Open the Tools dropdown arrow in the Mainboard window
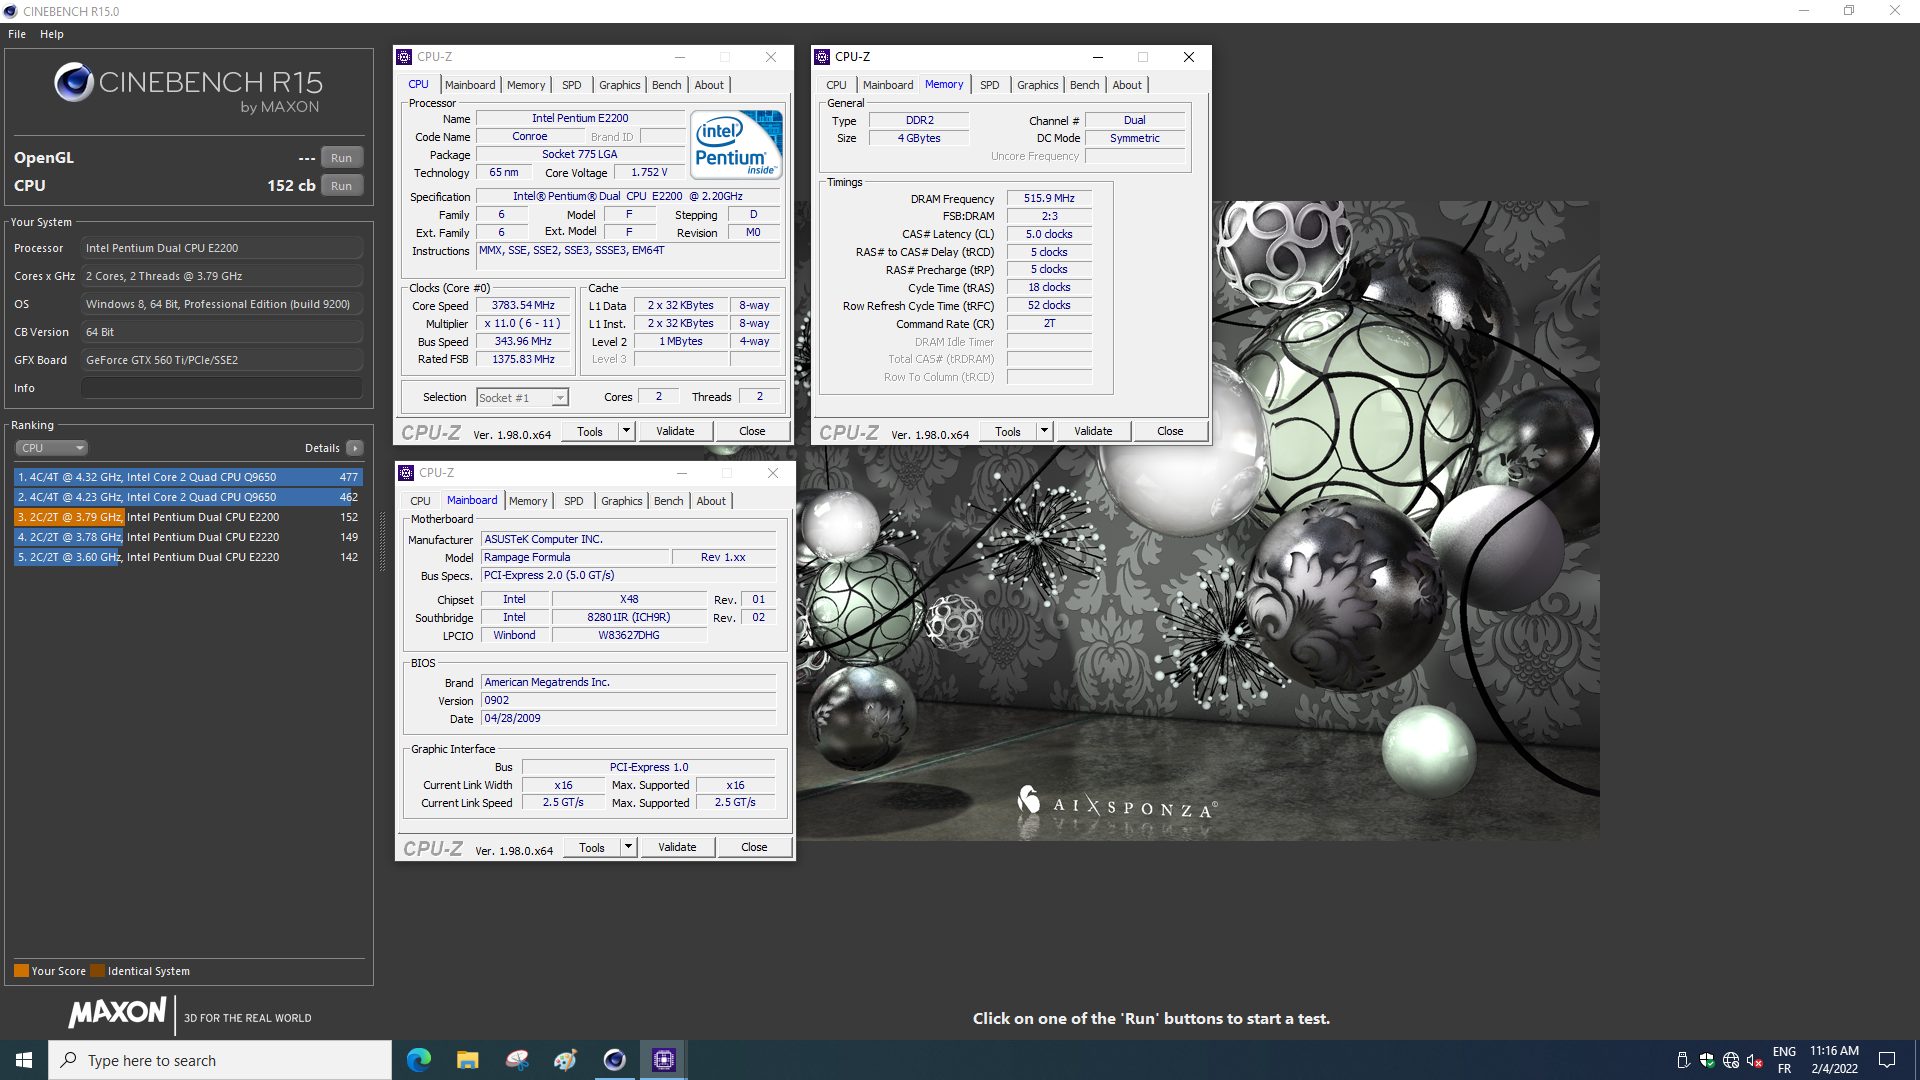This screenshot has width=1920, height=1080. pos(628,847)
